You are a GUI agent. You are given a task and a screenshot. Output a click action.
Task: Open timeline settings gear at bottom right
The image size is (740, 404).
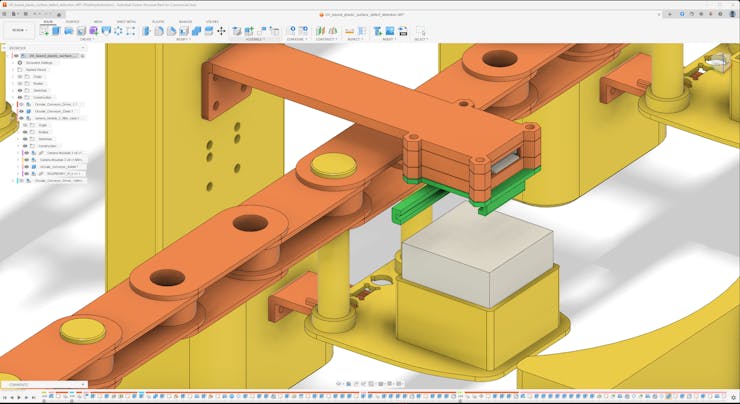733,397
